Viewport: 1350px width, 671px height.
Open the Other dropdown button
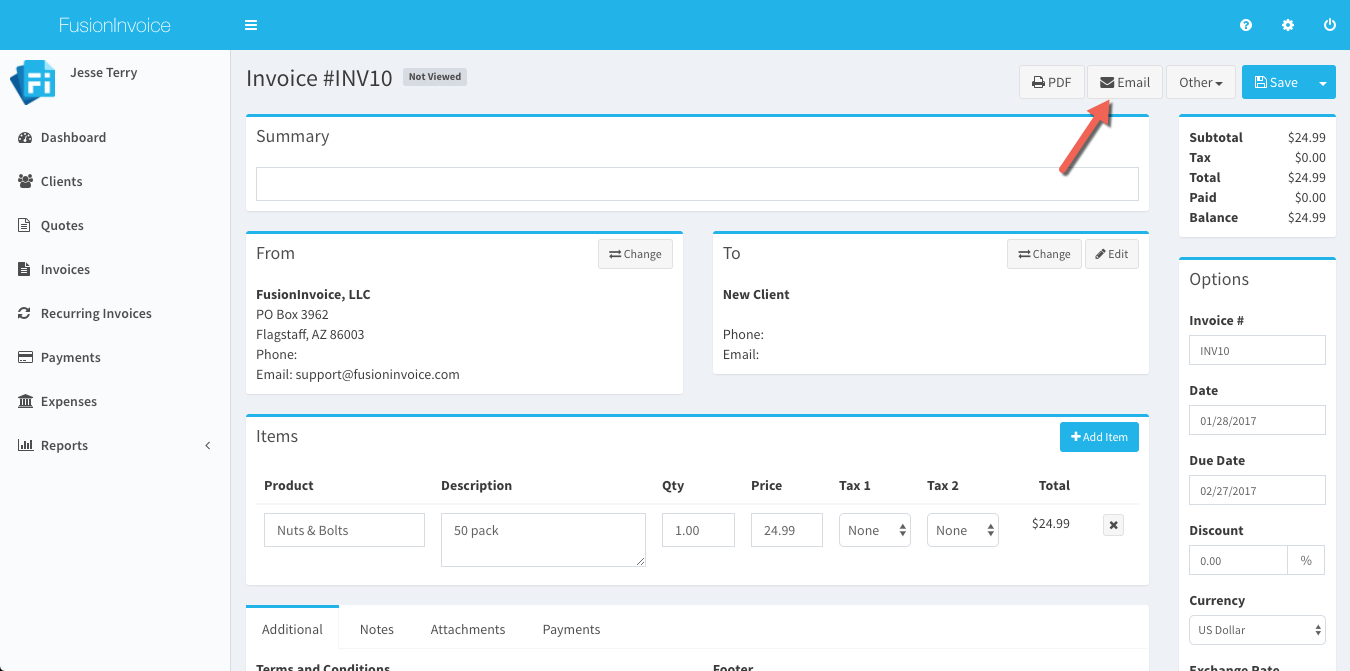(x=1200, y=82)
